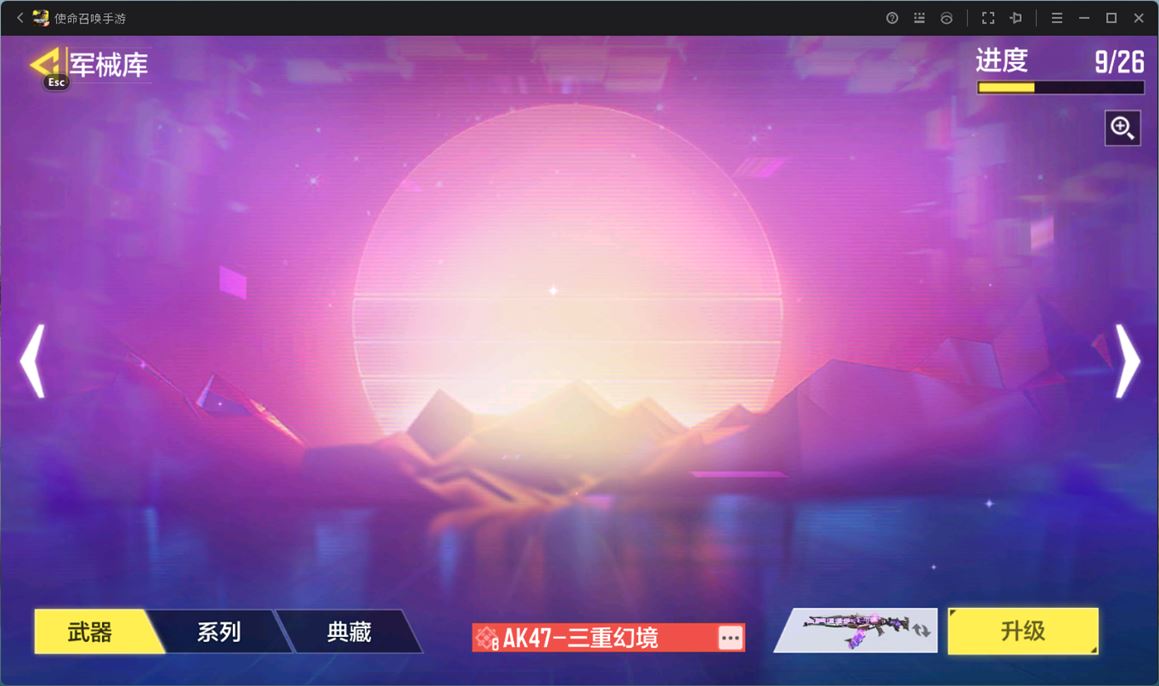Click the gamepad controller icon in title bar
The width and height of the screenshot is (1159, 686).
pos(946,18)
